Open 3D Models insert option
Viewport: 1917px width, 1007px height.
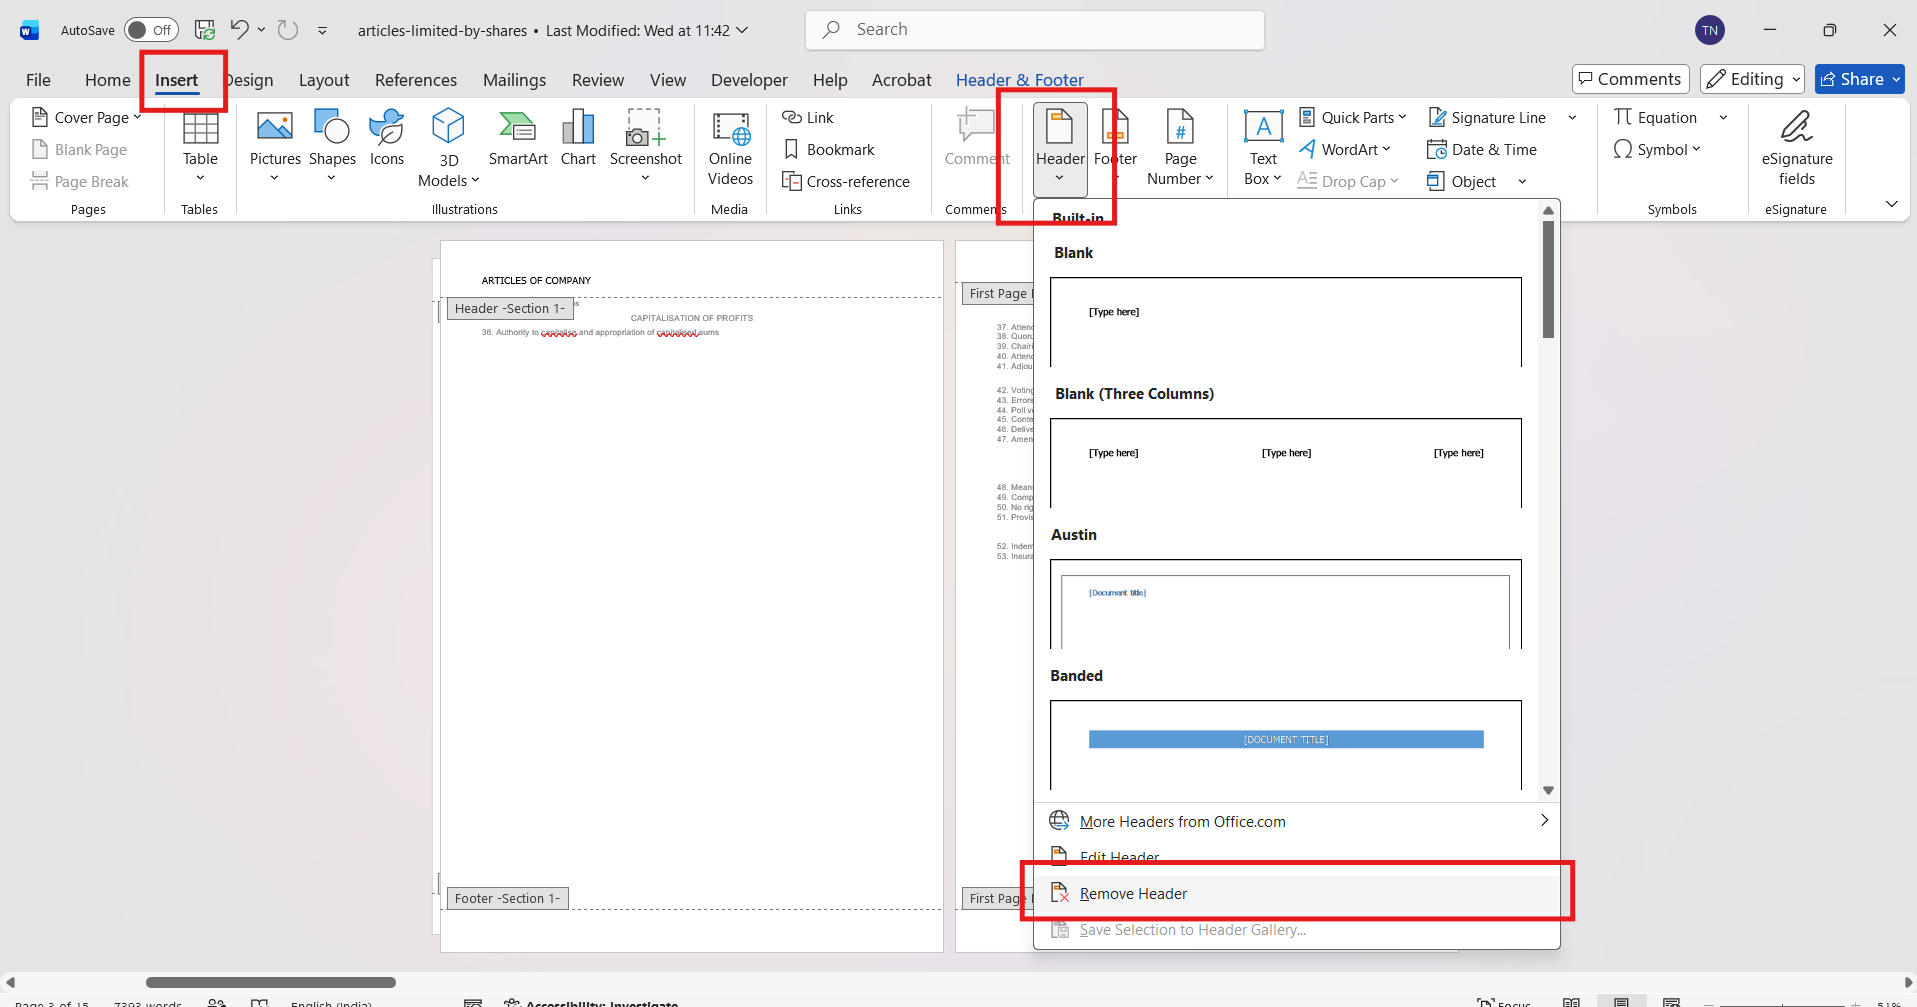tap(449, 148)
